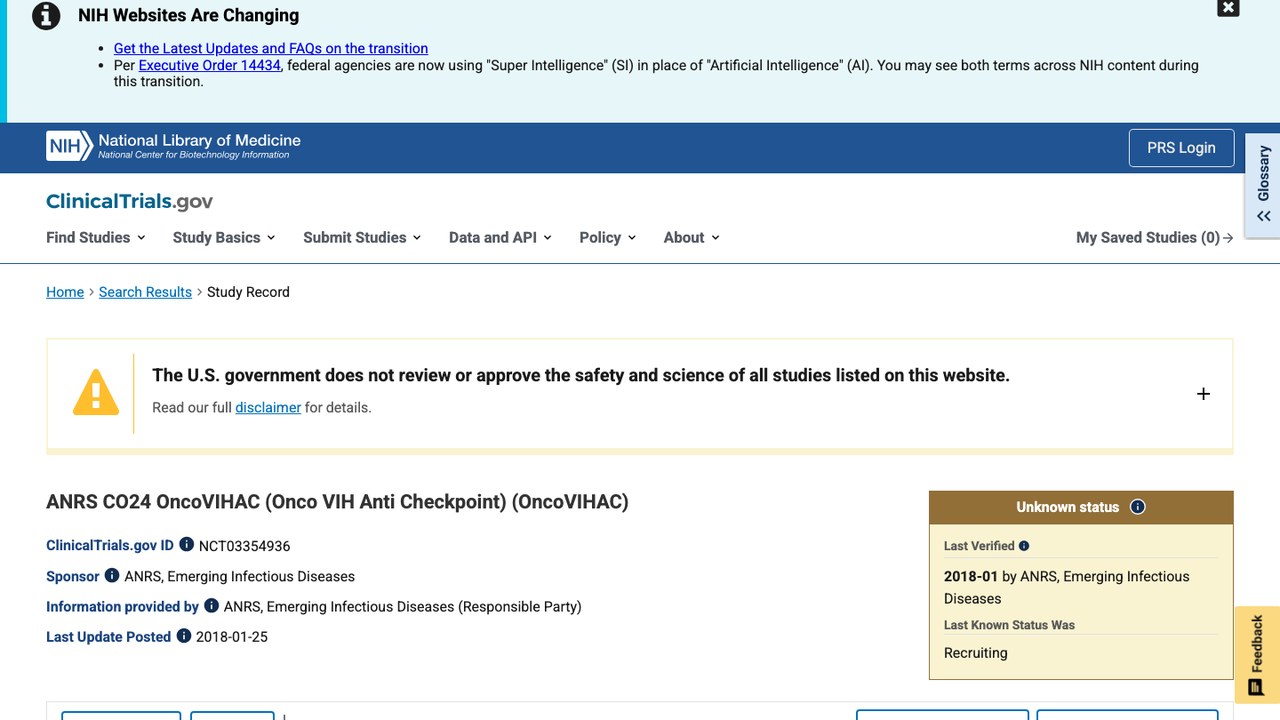Open the Executive Order 14434 link
Image resolution: width=1280 pixels, height=720 pixels.
pyautogui.click(x=210, y=65)
